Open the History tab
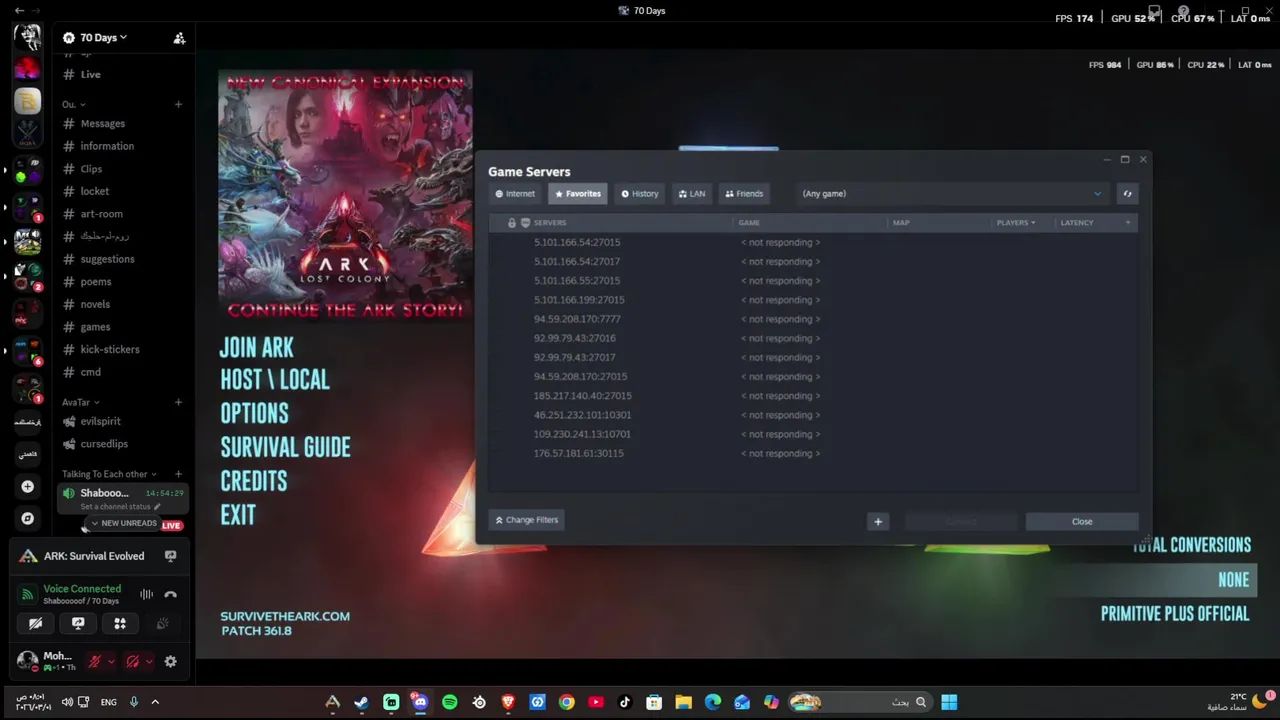Viewport: 1280px width, 720px height. tap(640, 194)
